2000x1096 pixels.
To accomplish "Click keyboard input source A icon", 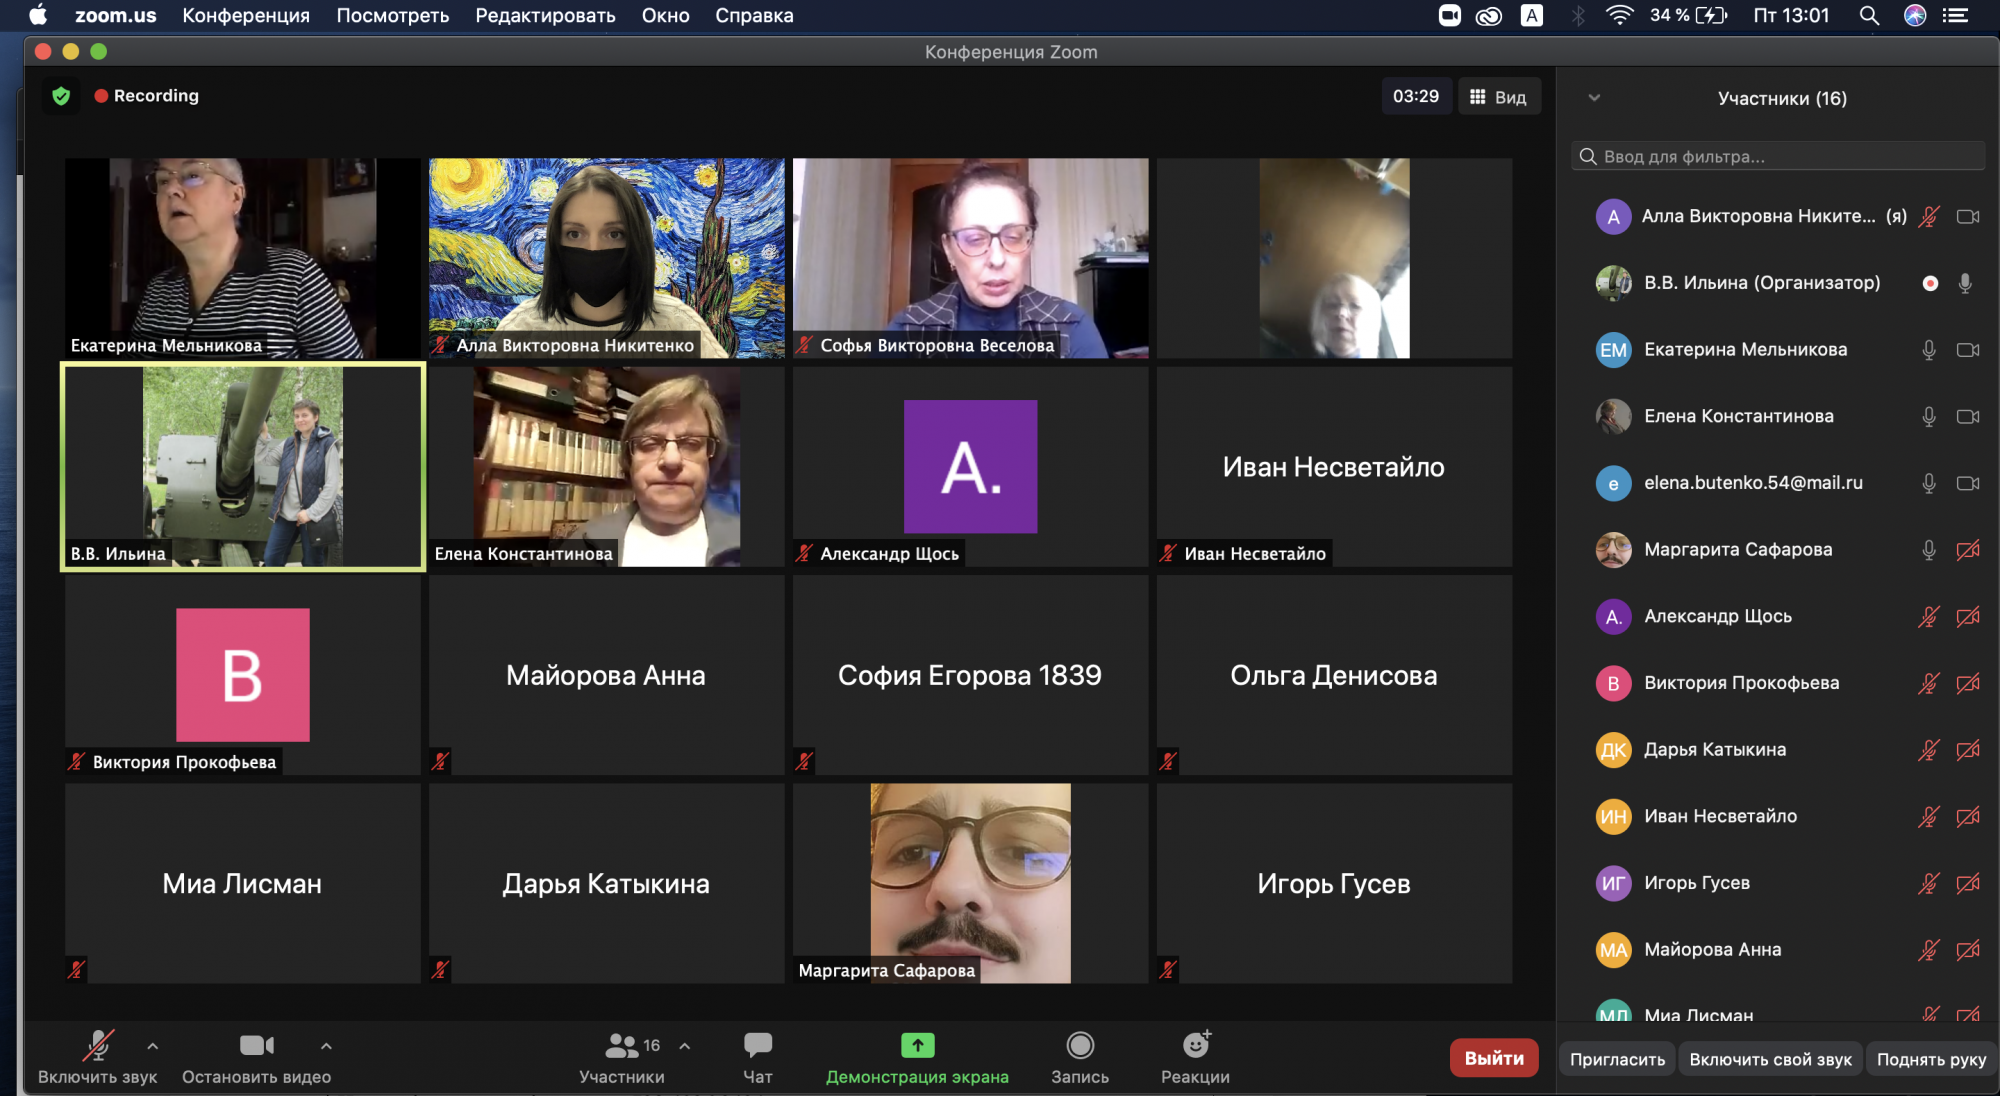I will pos(1532,15).
